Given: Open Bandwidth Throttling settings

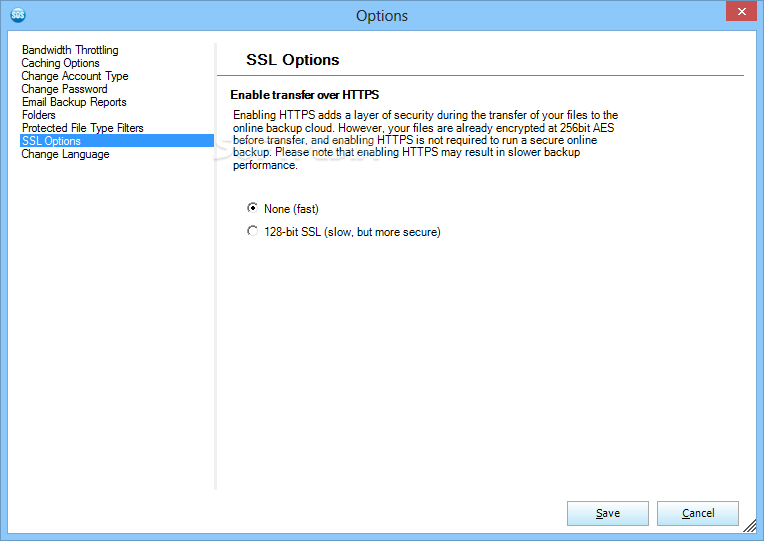Looking at the screenshot, I should tap(70, 50).
